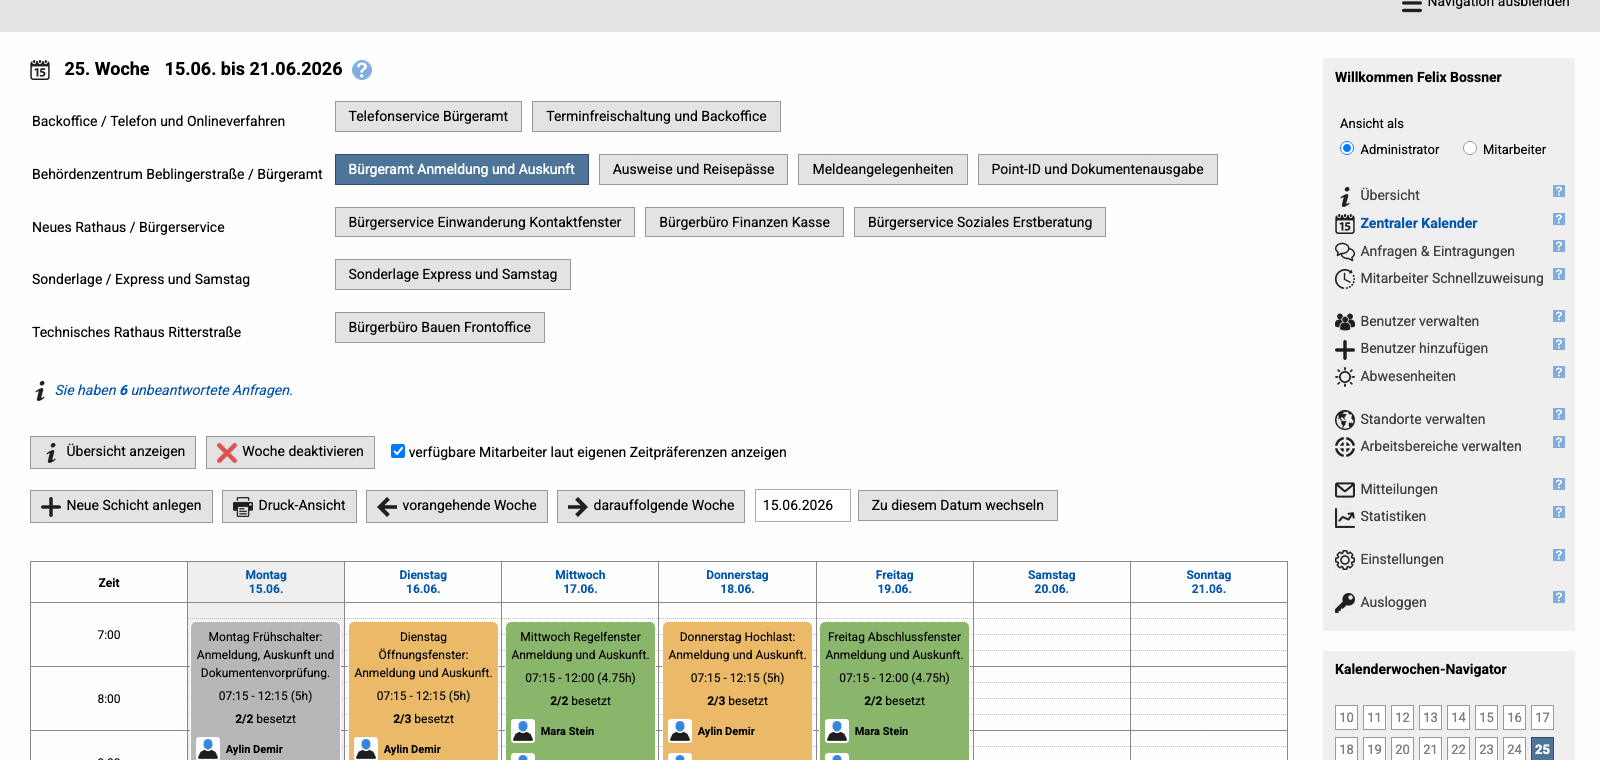The height and width of the screenshot is (760, 1600).
Task: Click help icon next to Zentraler Kalender
Action: tap(1559, 219)
